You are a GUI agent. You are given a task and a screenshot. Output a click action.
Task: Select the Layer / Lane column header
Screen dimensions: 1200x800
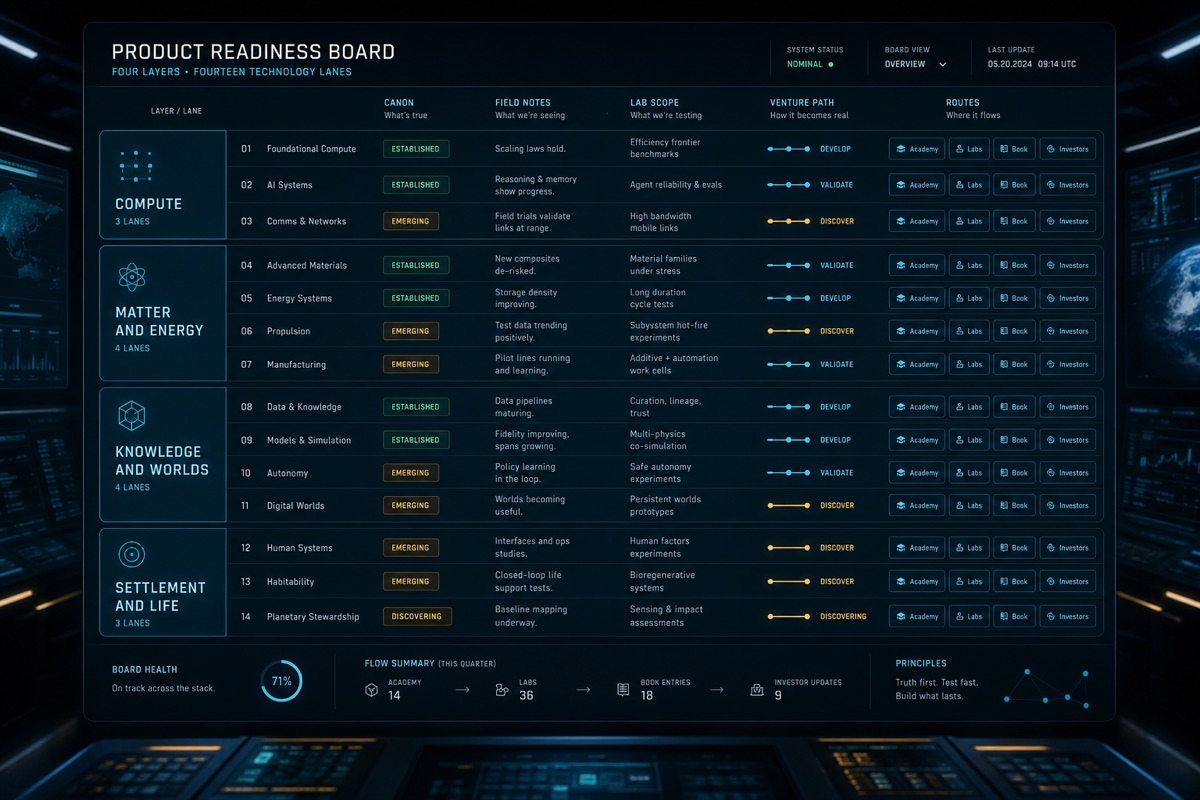(x=176, y=111)
